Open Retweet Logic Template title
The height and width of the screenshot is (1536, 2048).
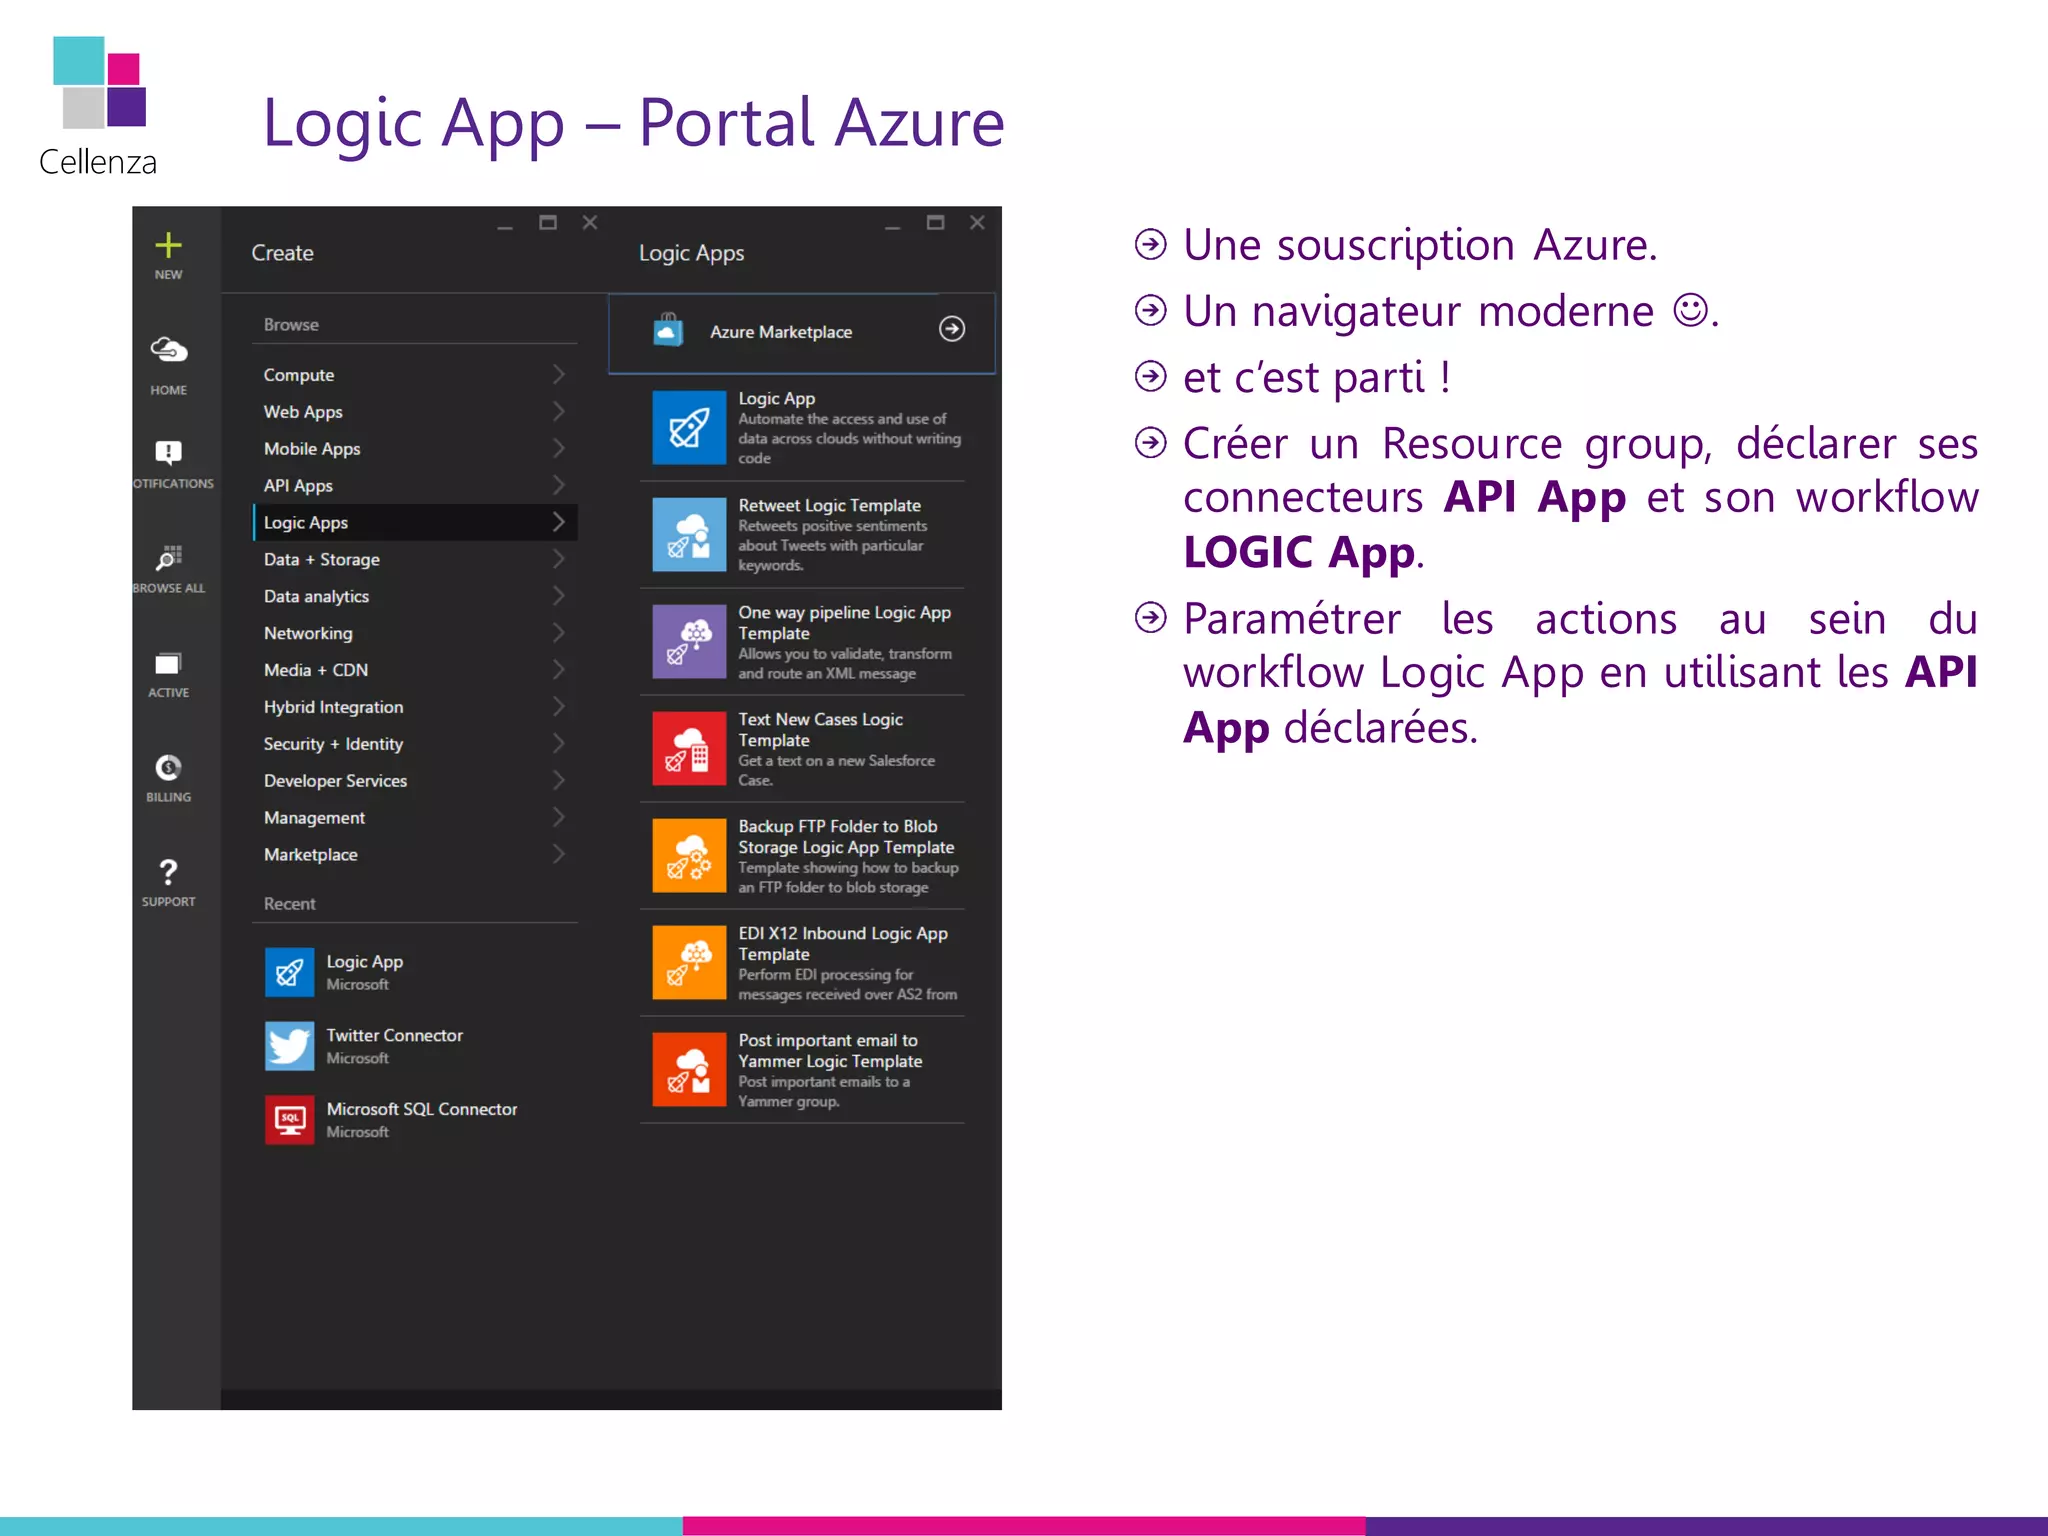coord(830,505)
